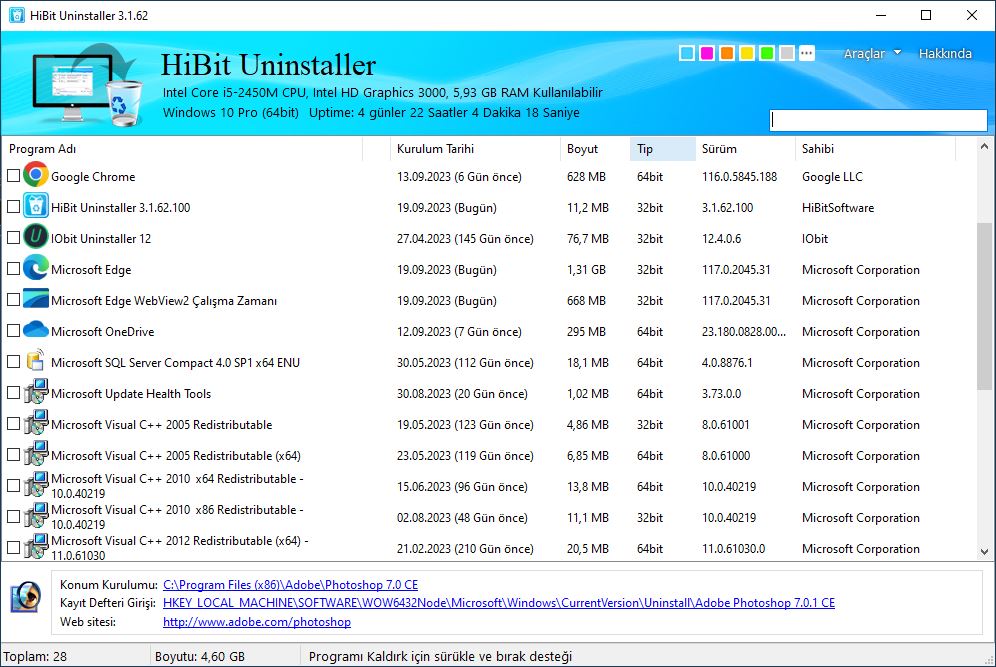The height and width of the screenshot is (667, 996).
Task: Click the HiBit Uninstaller title bar icon
Action: (17, 15)
